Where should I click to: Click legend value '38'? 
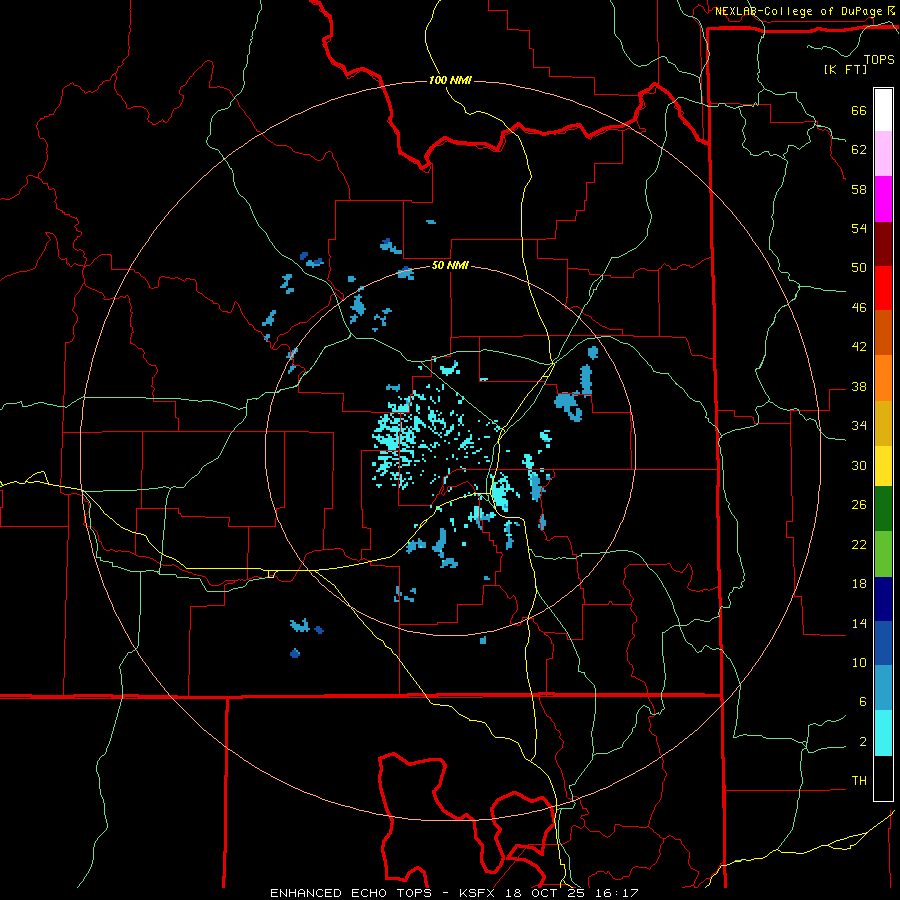859,386
